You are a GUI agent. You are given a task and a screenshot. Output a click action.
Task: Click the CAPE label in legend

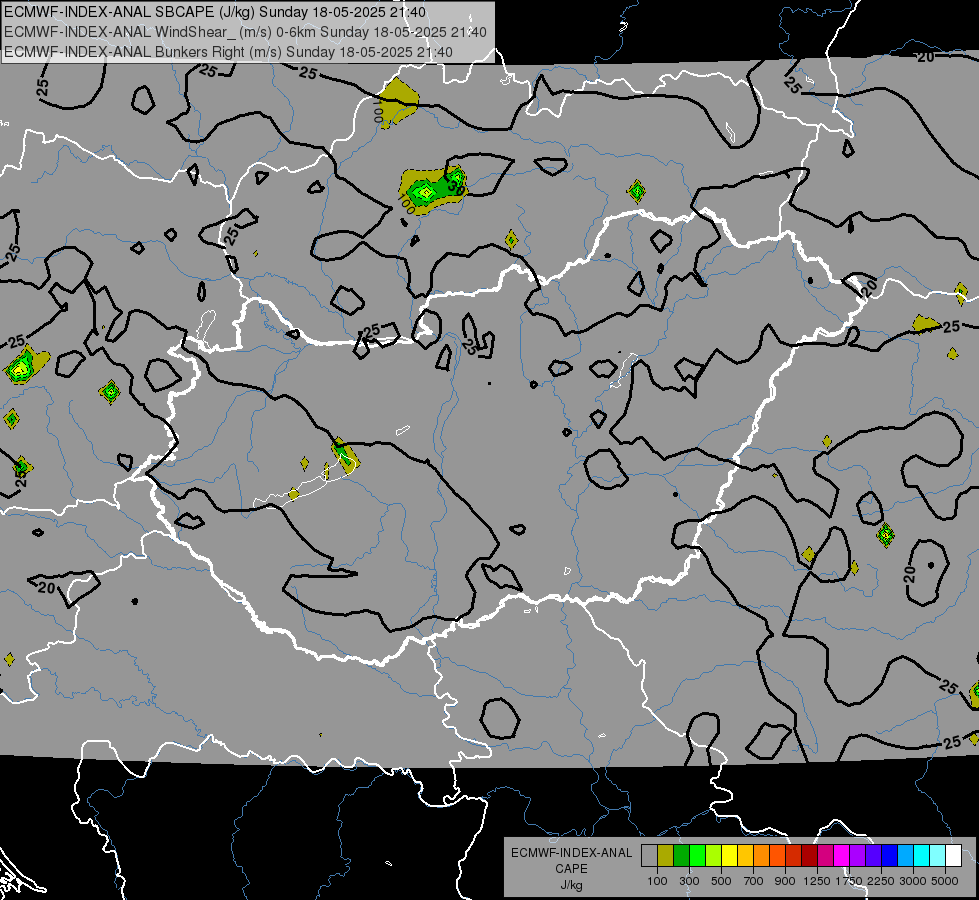point(571,869)
